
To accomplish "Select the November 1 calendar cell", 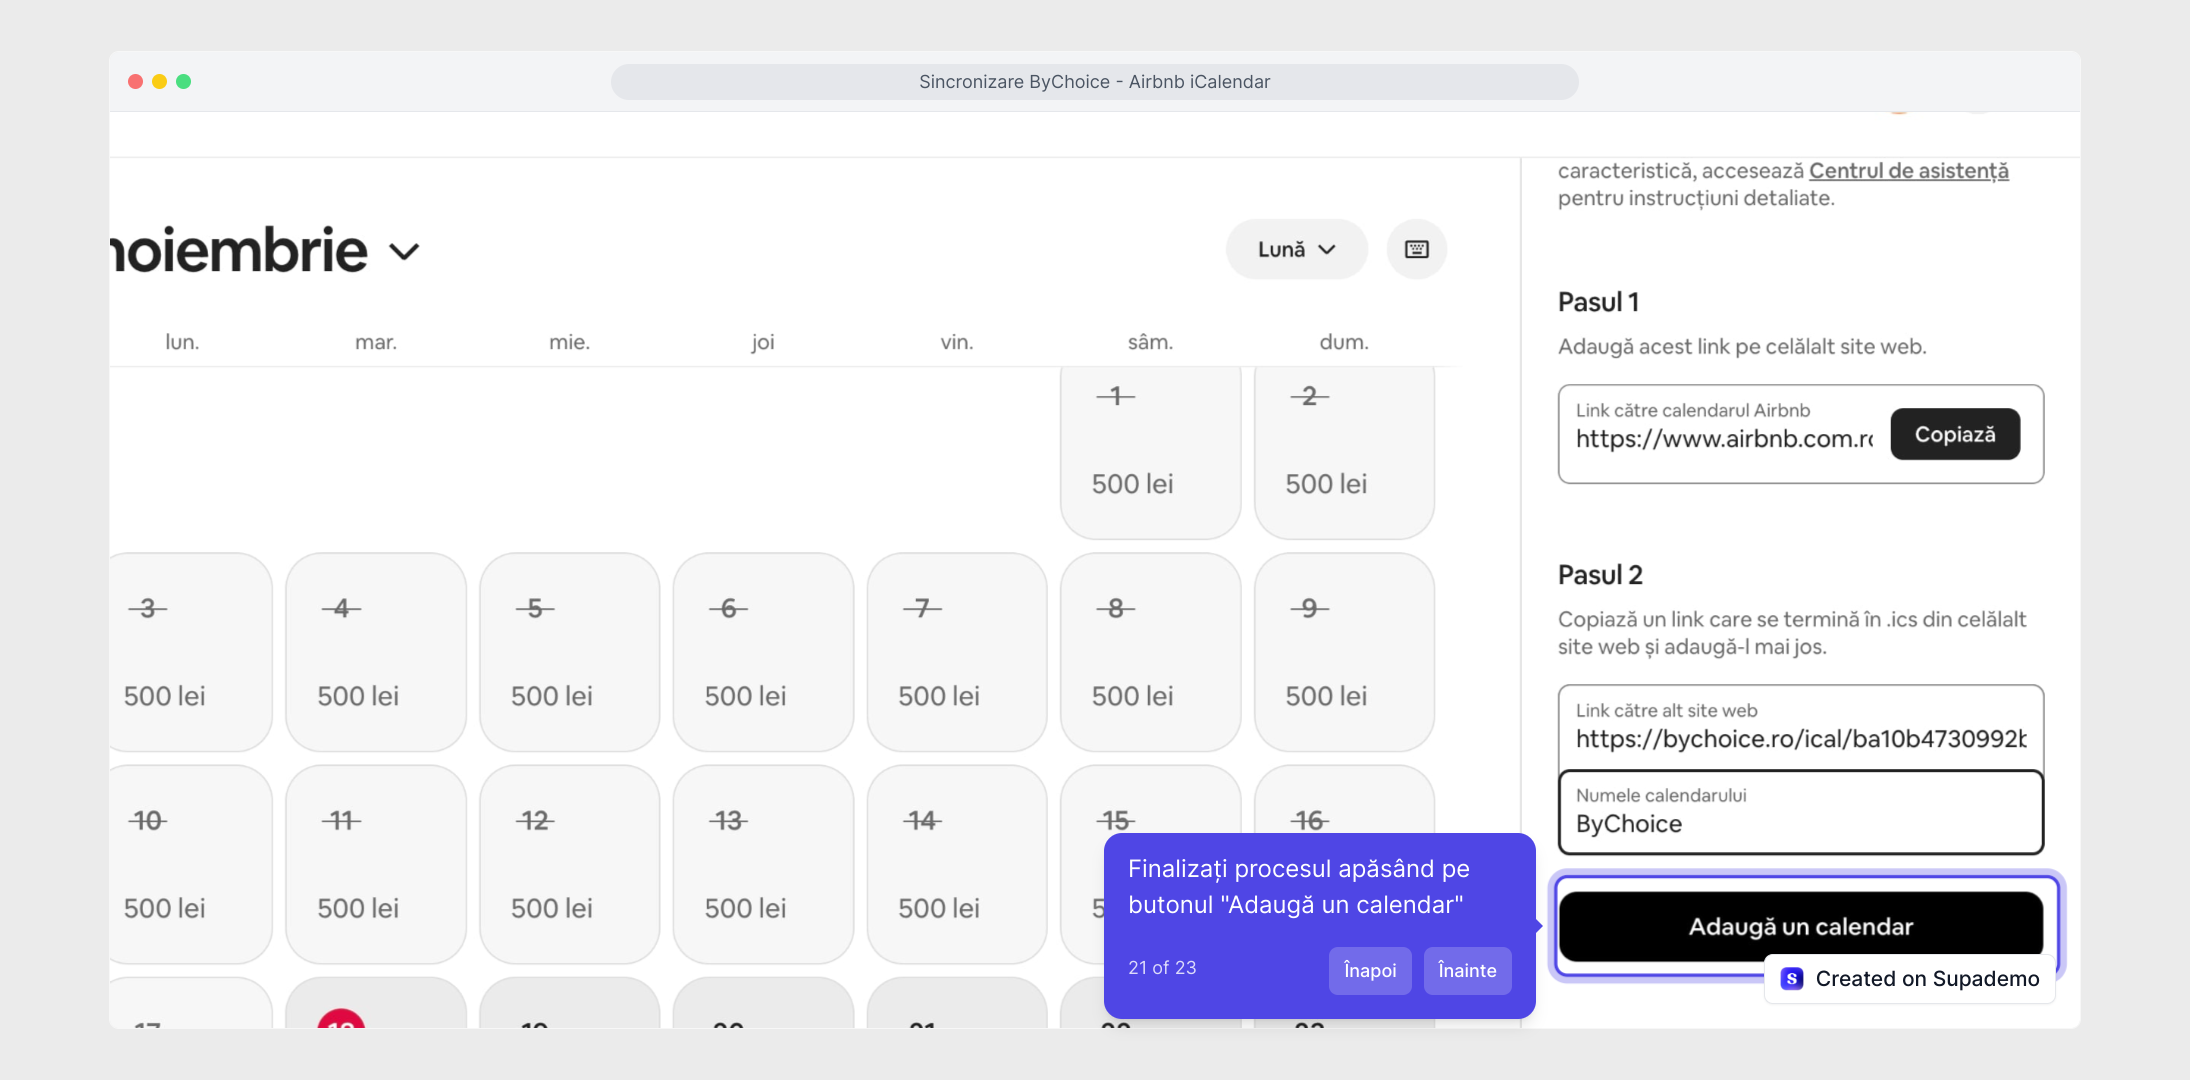I will 1150,450.
